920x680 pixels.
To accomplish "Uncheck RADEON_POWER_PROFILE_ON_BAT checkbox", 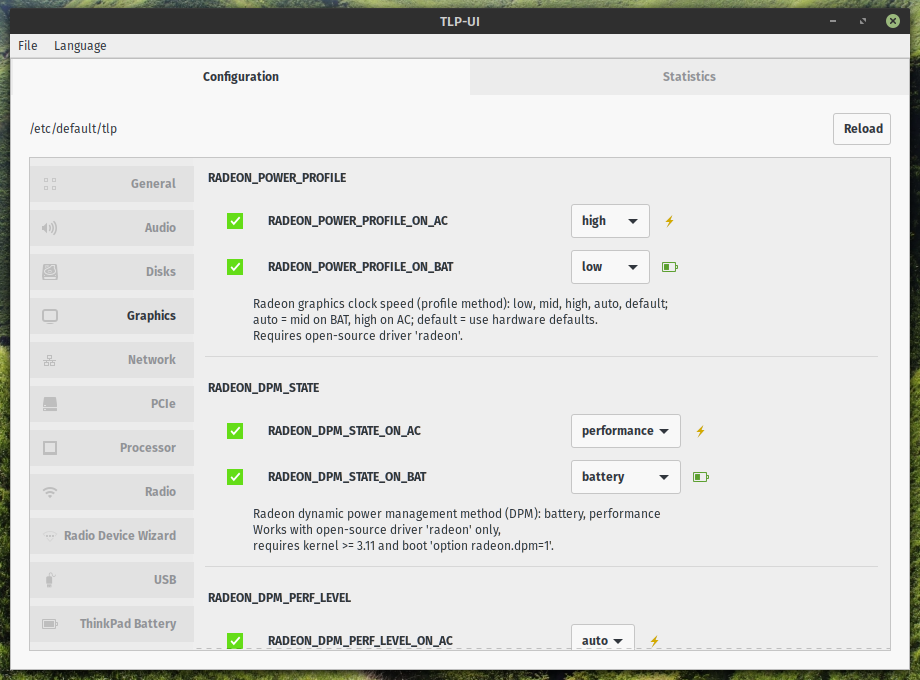I will point(235,267).
